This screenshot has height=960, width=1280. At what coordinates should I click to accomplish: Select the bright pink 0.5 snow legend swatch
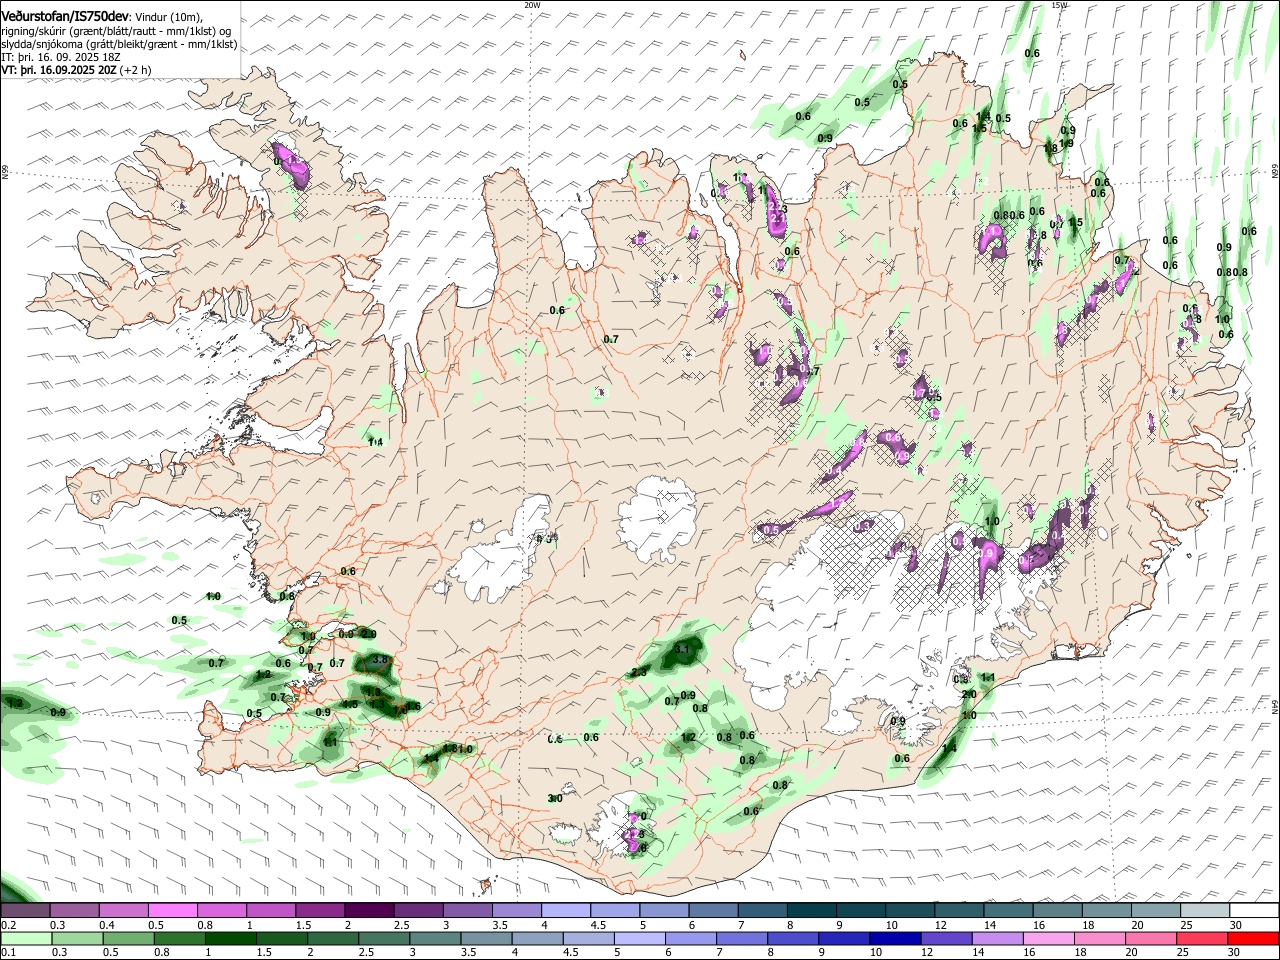coord(172,910)
